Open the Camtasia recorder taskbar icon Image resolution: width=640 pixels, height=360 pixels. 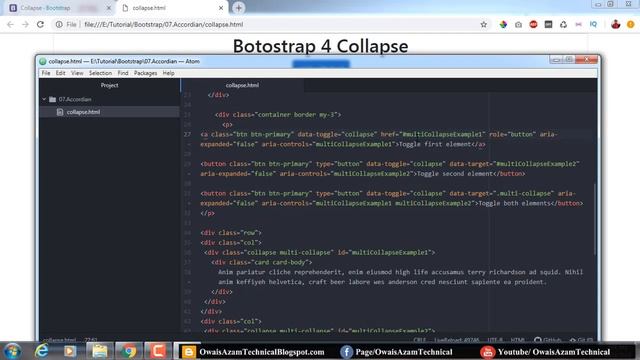point(158,351)
